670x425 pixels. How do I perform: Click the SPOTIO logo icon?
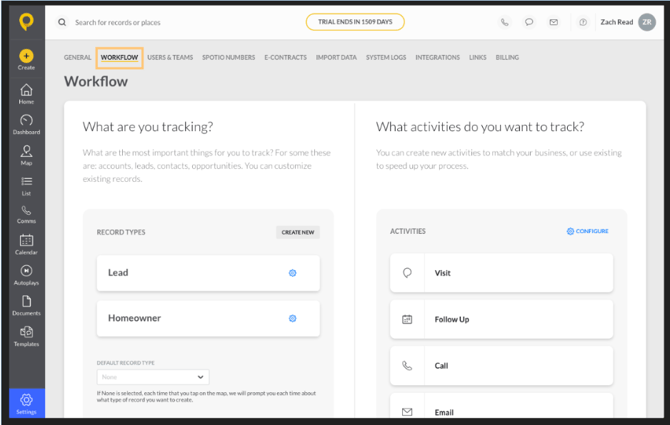26,21
